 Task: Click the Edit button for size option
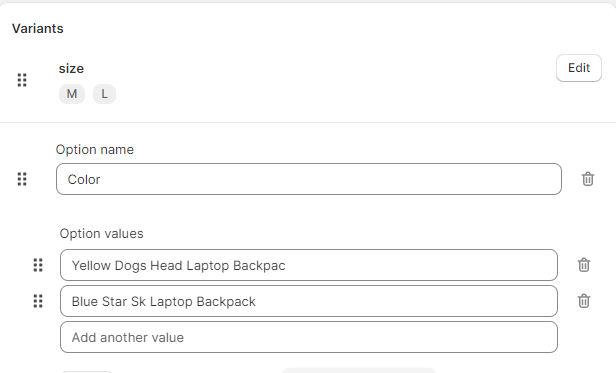tap(579, 68)
